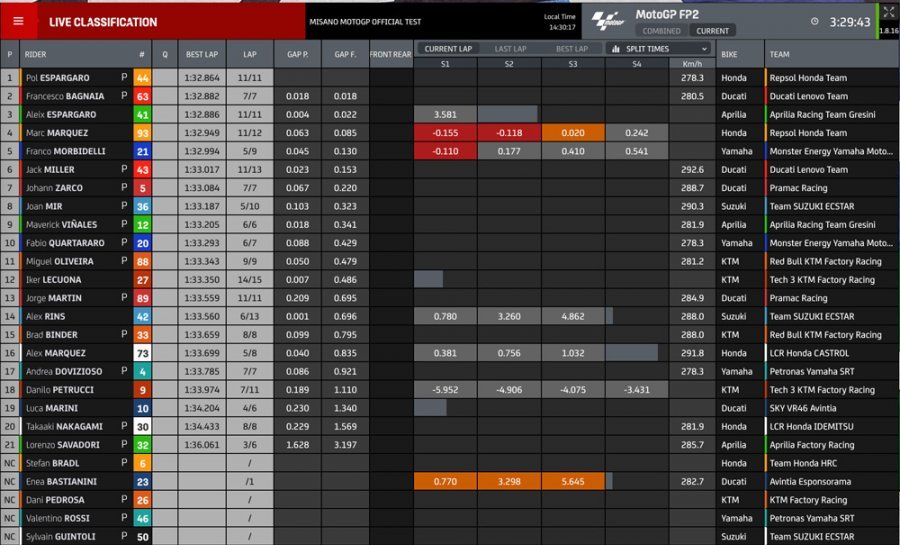Screen dimensions: 900x545
Task: Click Marc Marquez's number 93 badge
Action: tap(142, 133)
